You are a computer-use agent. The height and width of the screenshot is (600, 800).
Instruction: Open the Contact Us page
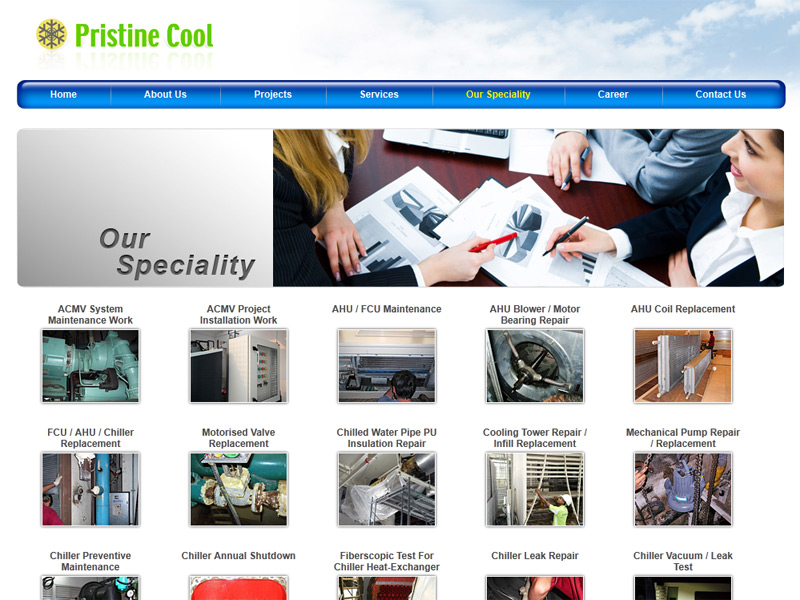pyautogui.click(x=720, y=94)
